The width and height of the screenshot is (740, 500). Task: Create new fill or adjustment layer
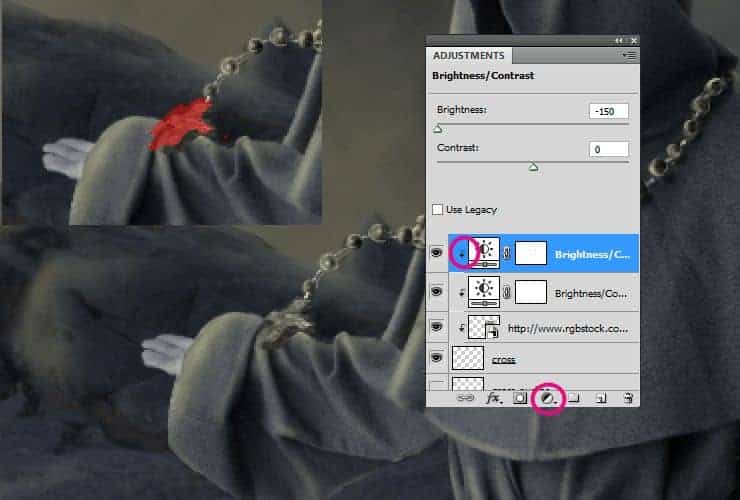tap(548, 398)
